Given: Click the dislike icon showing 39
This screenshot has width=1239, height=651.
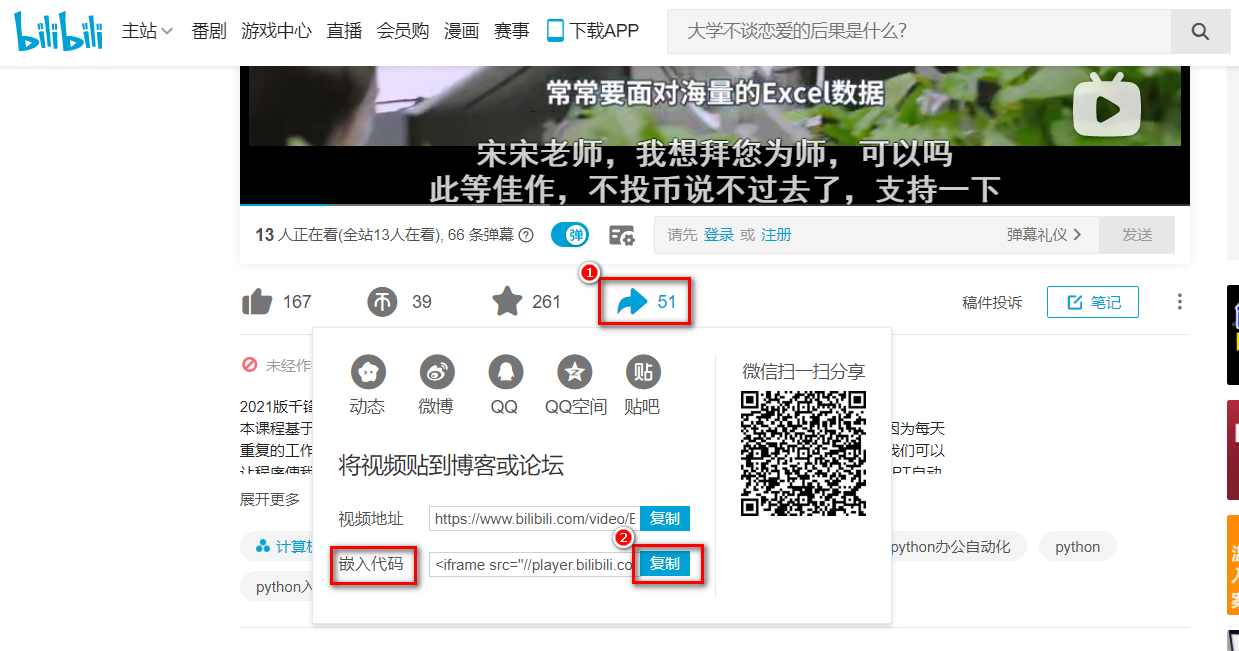Looking at the screenshot, I should 381,300.
